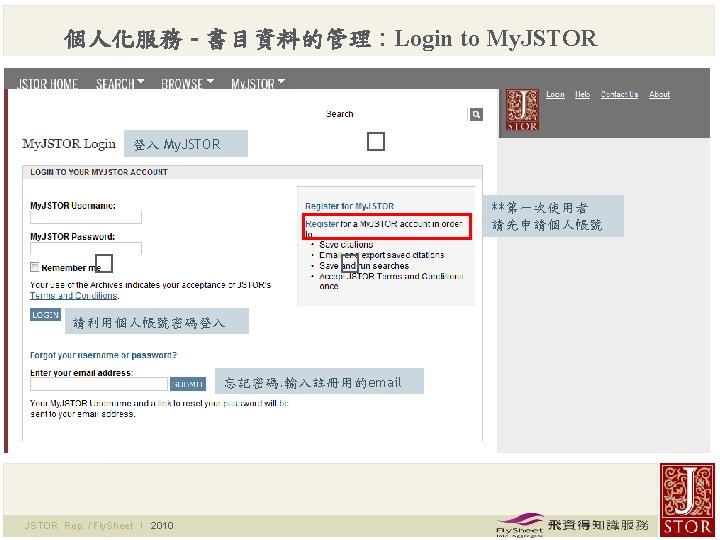Go to JSTOR HOME
Image resolution: width=720 pixels, height=540 pixels.
tap(47, 84)
